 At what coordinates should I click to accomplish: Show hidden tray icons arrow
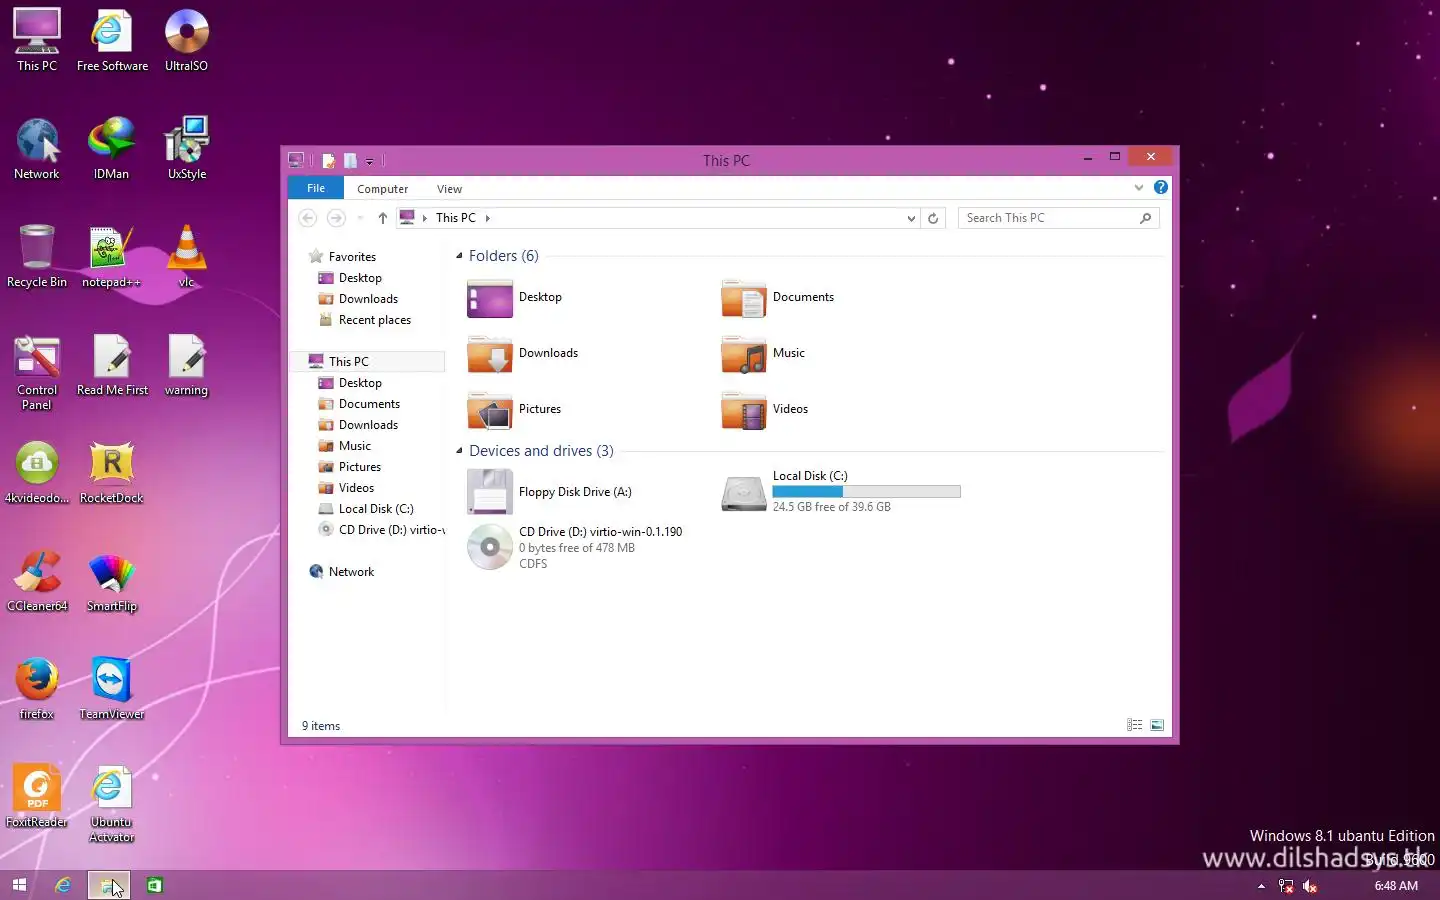[x=1261, y=886]
